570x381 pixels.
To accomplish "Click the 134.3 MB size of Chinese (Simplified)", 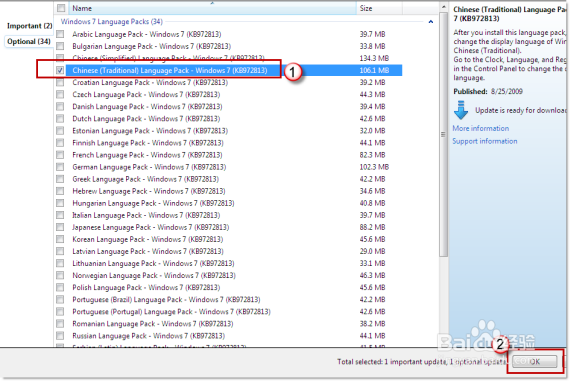I will coord(374,58).
